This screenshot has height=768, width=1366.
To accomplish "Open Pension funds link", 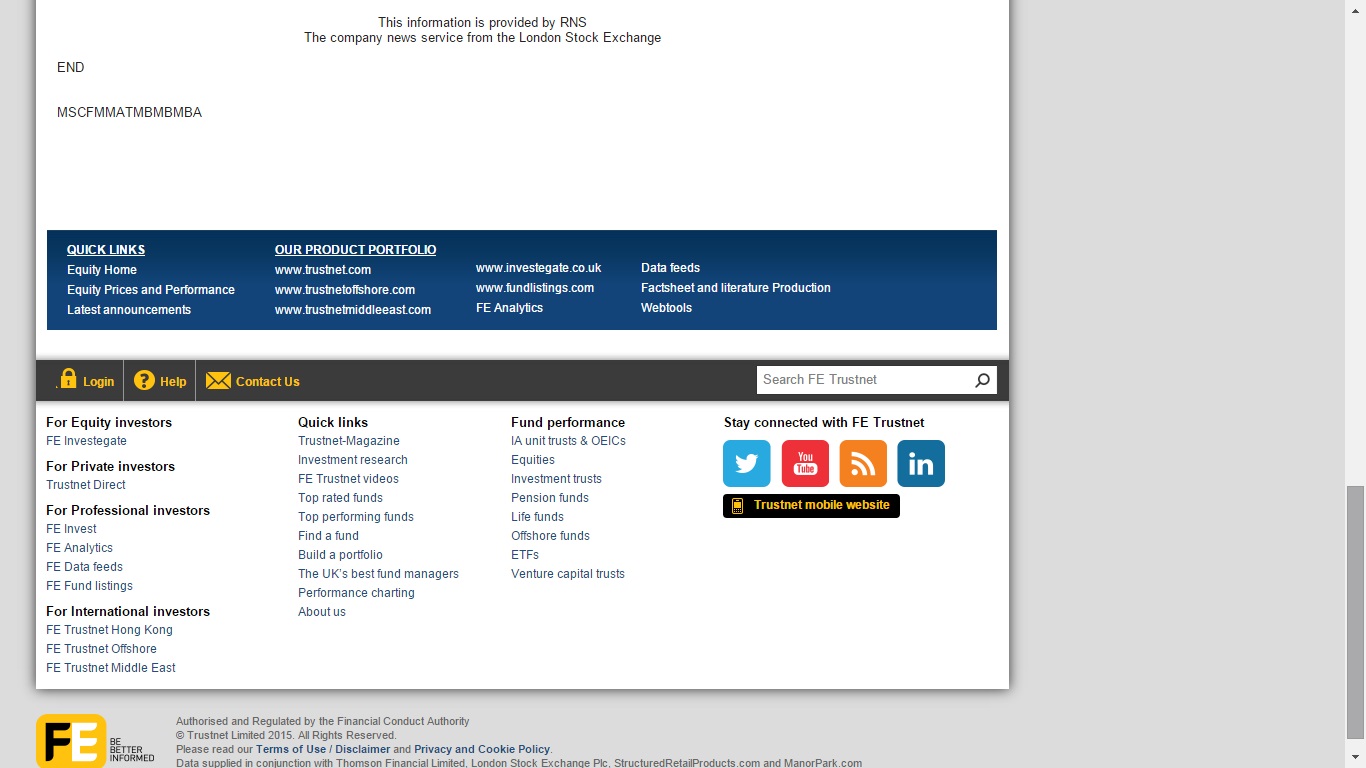I will coord(550,498).
